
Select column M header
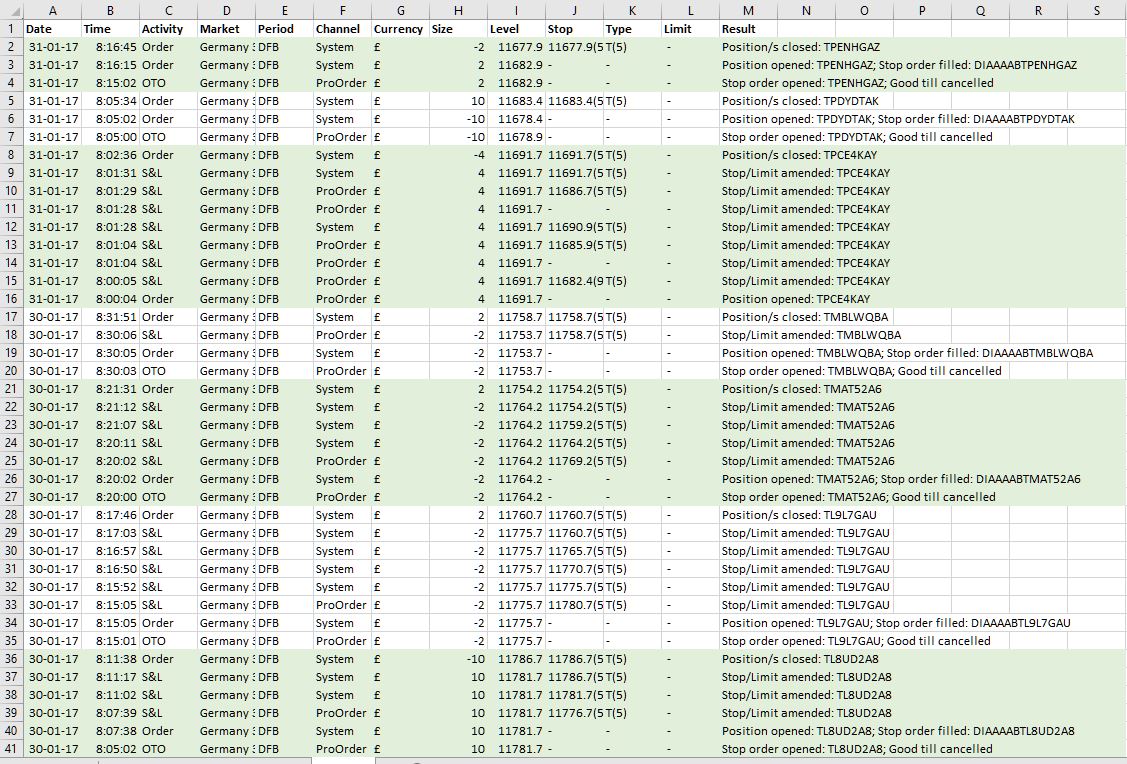748,10
